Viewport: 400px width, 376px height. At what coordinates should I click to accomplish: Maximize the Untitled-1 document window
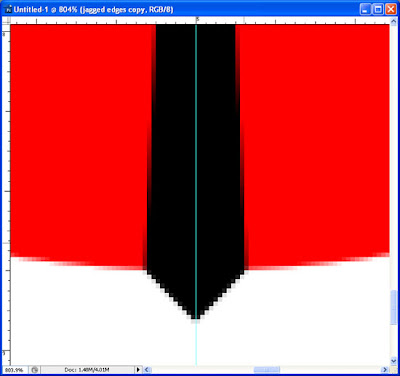[x=378, y=9]
